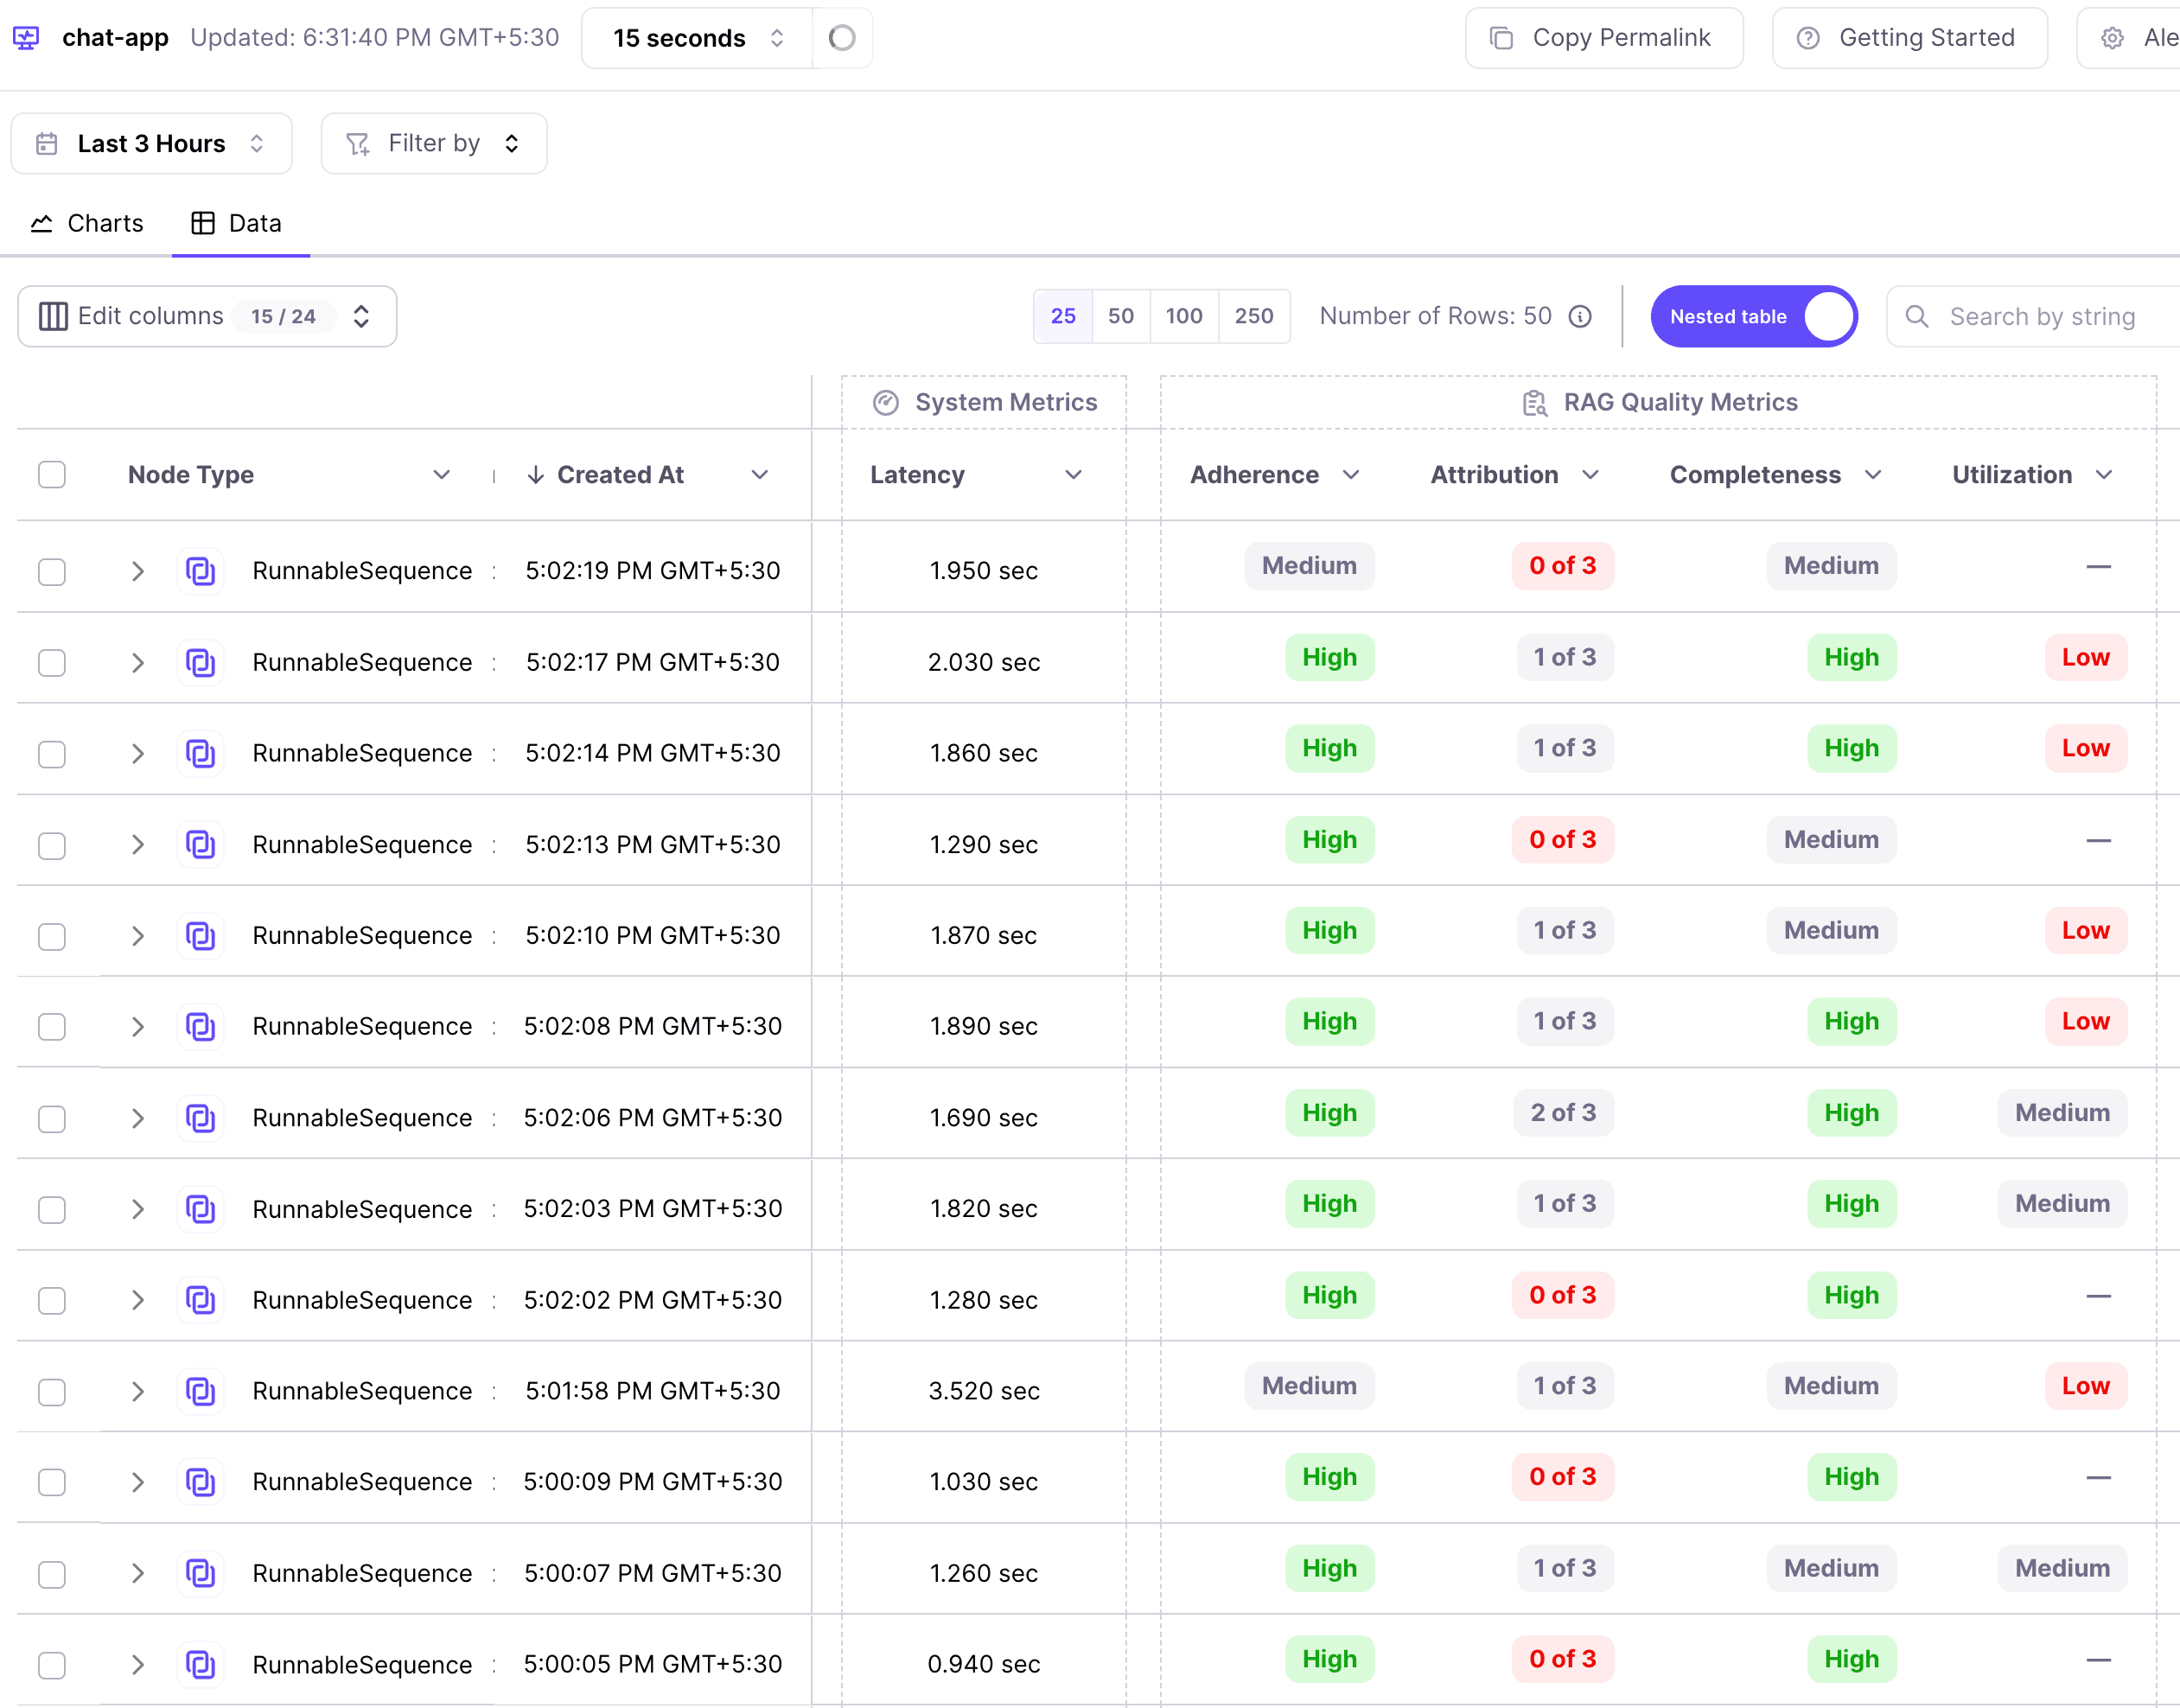Image resolution: width=2180 pixels, height=1708 pixels.
Task: Open the Node Type column menu chevron
Action: click(x=441, y=474)
